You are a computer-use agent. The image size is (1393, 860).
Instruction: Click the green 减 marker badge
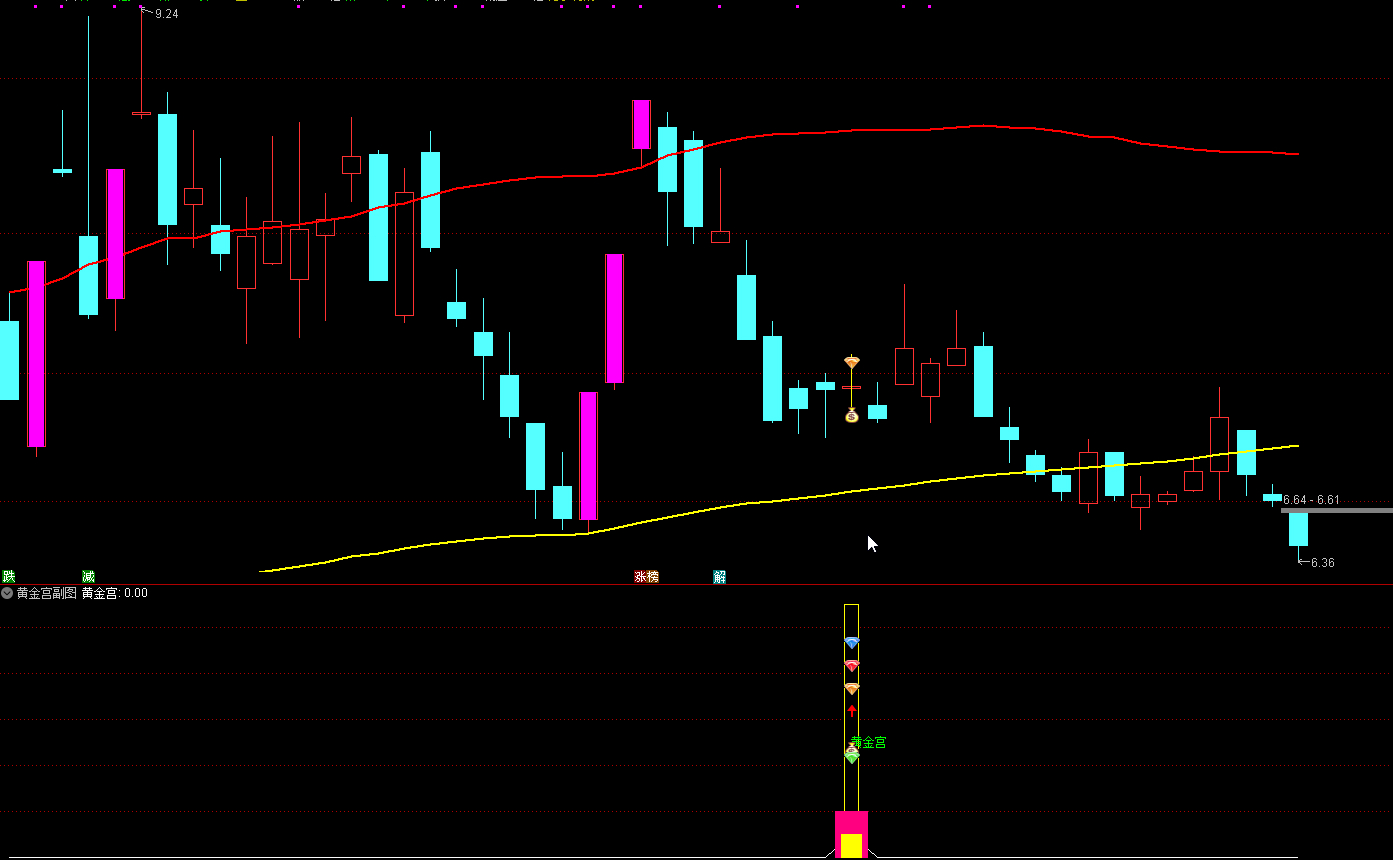89,577
